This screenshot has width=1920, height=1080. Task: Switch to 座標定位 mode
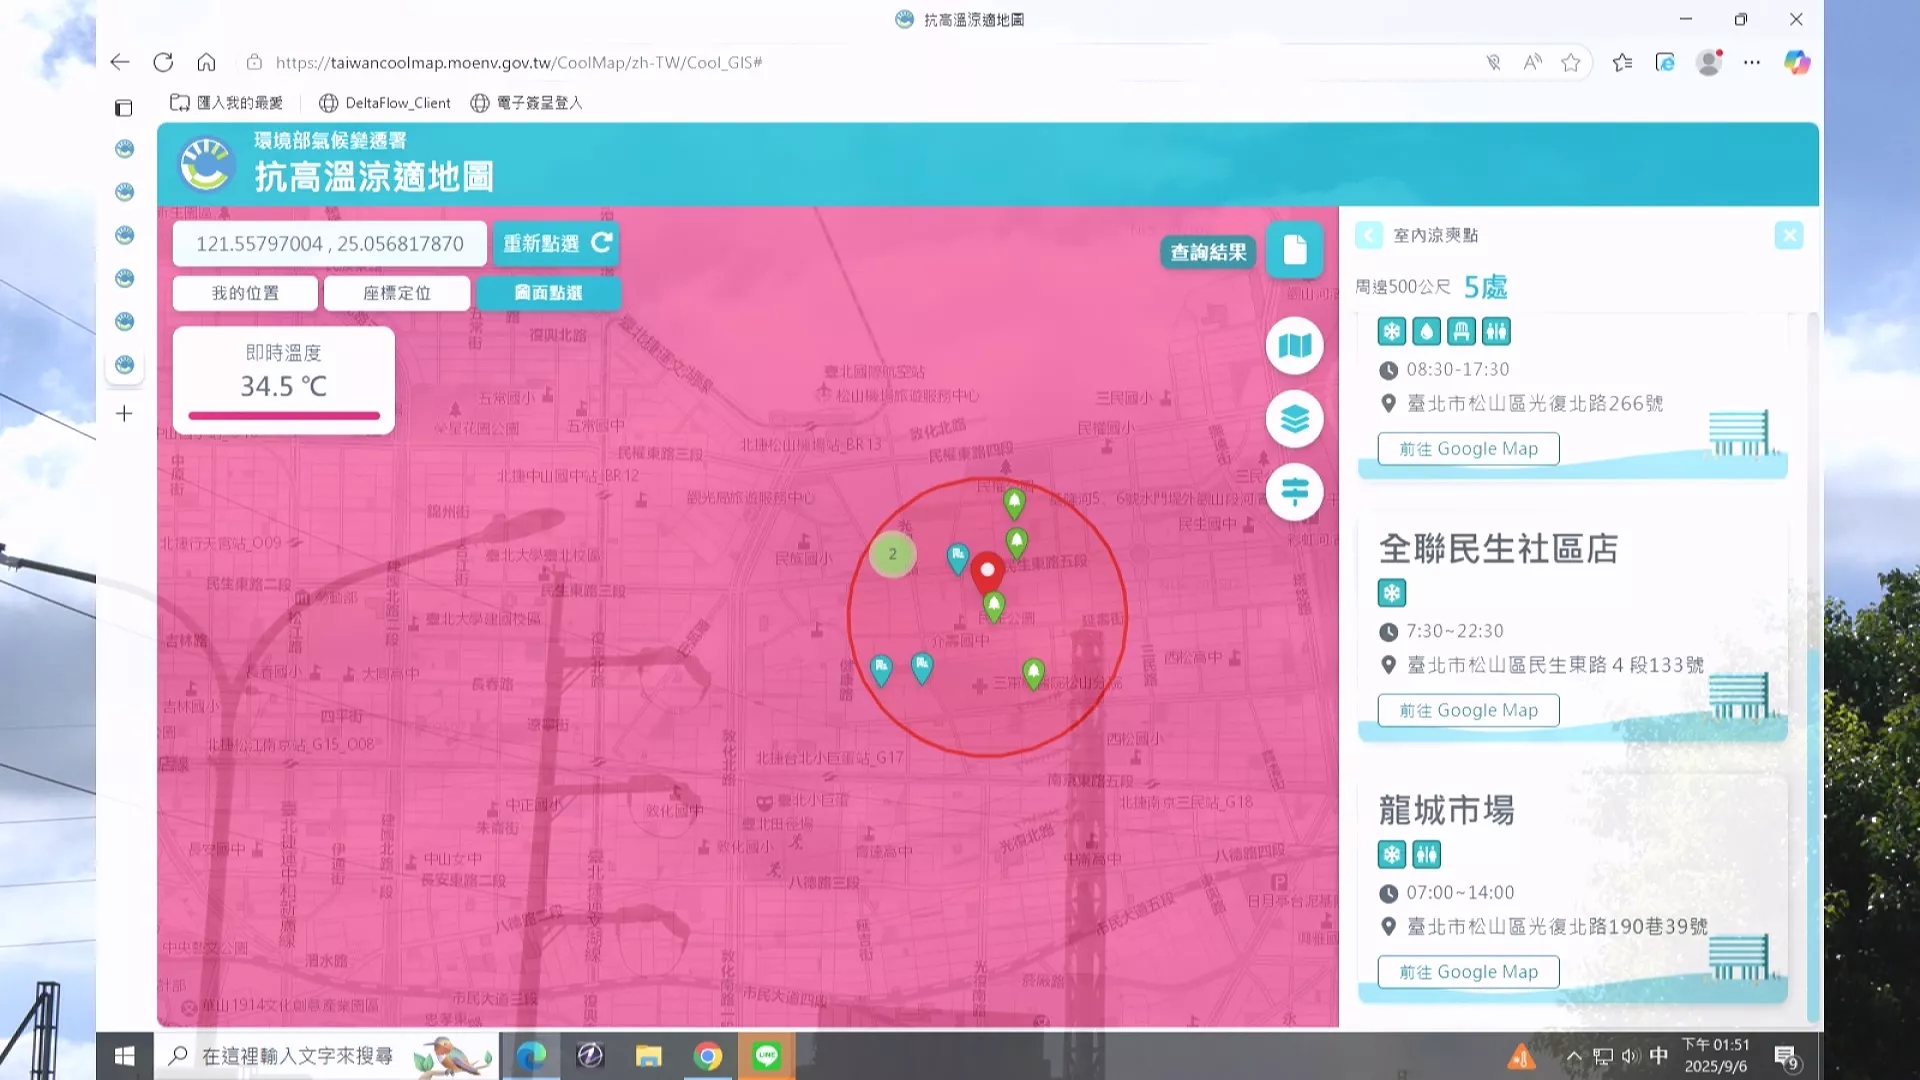click(396, 293)
